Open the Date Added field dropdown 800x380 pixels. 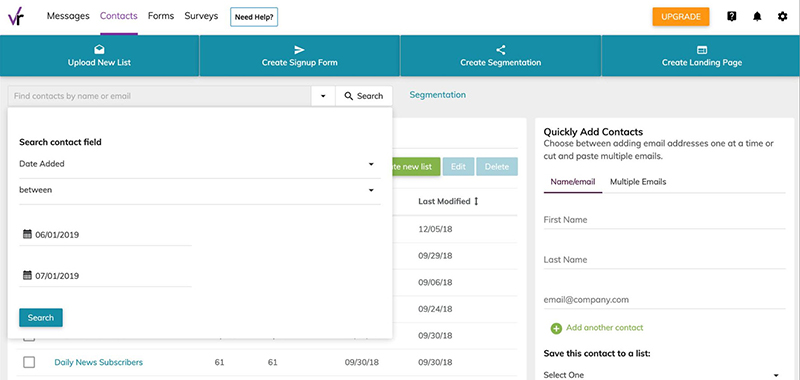coord(200,164)
